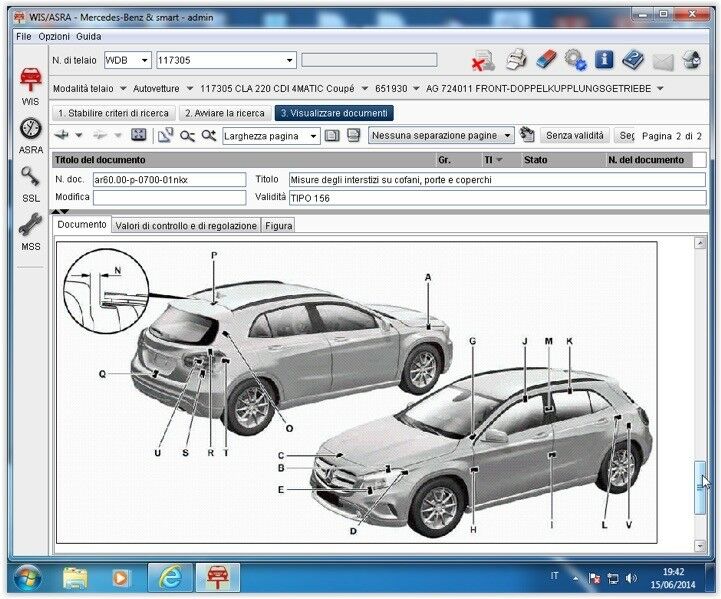Viewport: 721px width, 599px height.
Task: Expand the AG 724011 transmission dropdown
Action: (x=660, y=88)
